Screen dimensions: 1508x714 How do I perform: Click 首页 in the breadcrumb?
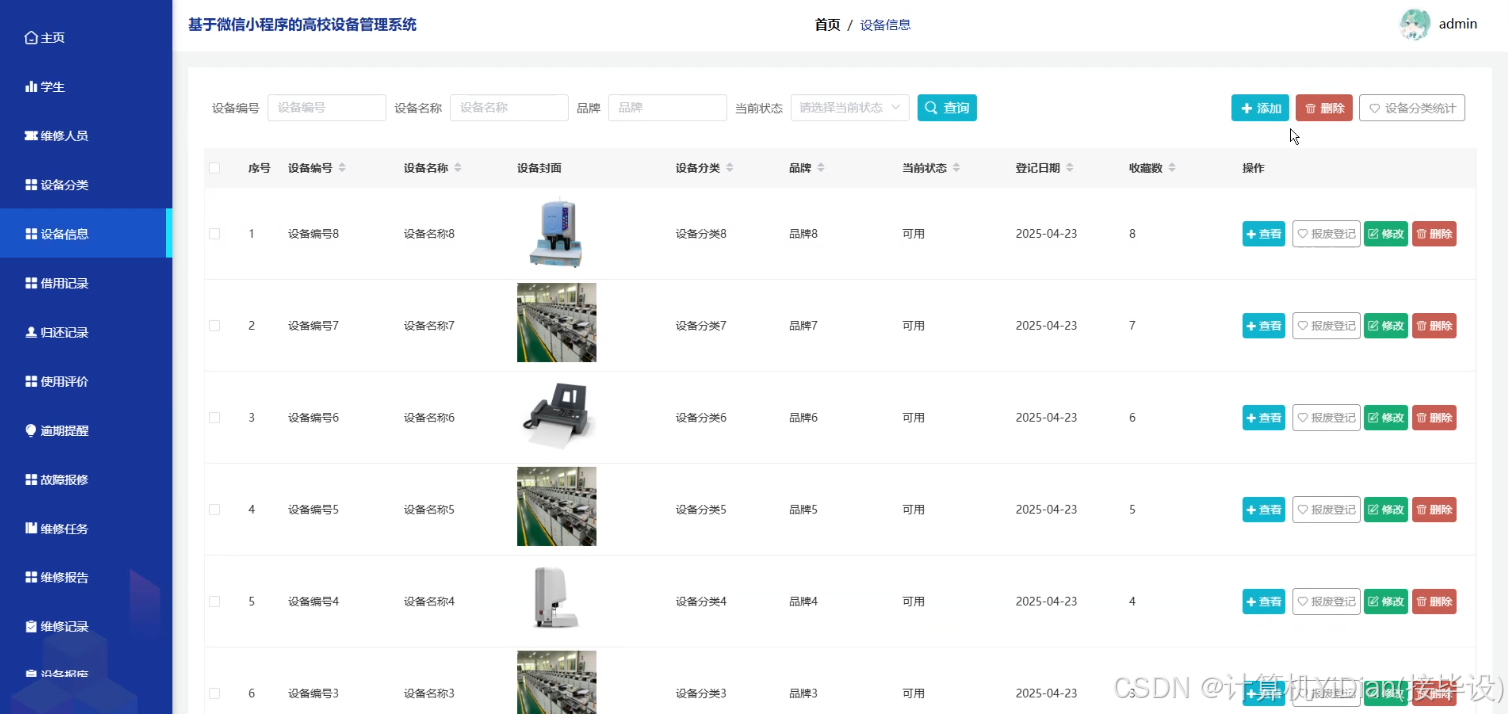(x=827, y=24)
